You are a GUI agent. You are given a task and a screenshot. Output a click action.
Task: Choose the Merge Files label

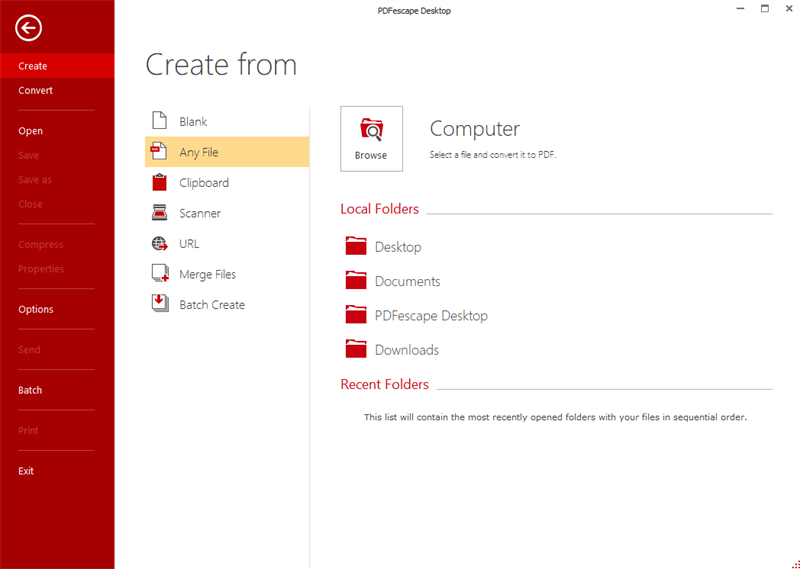tap(207, 275)
